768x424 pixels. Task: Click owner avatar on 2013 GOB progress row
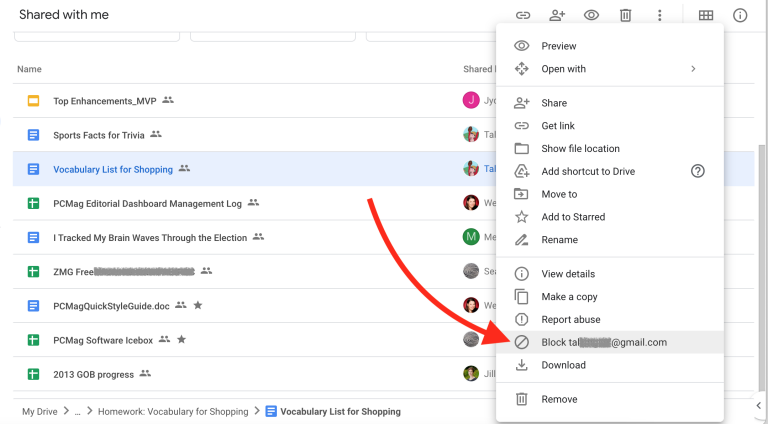pyautogui.click(x=471, y=374)
